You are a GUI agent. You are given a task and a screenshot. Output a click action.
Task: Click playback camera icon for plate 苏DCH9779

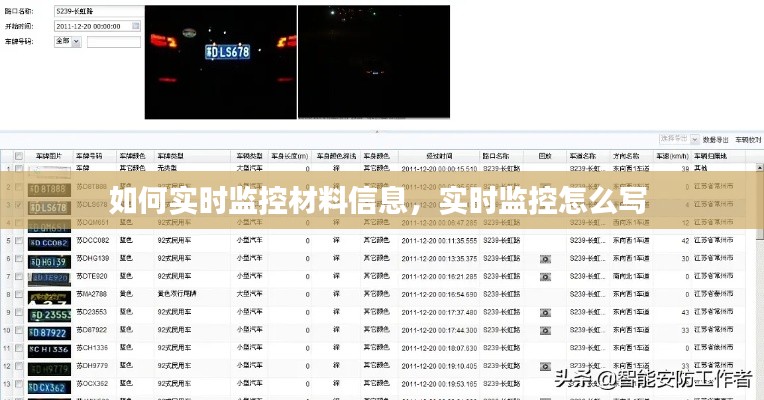click(x=545, y=366)
